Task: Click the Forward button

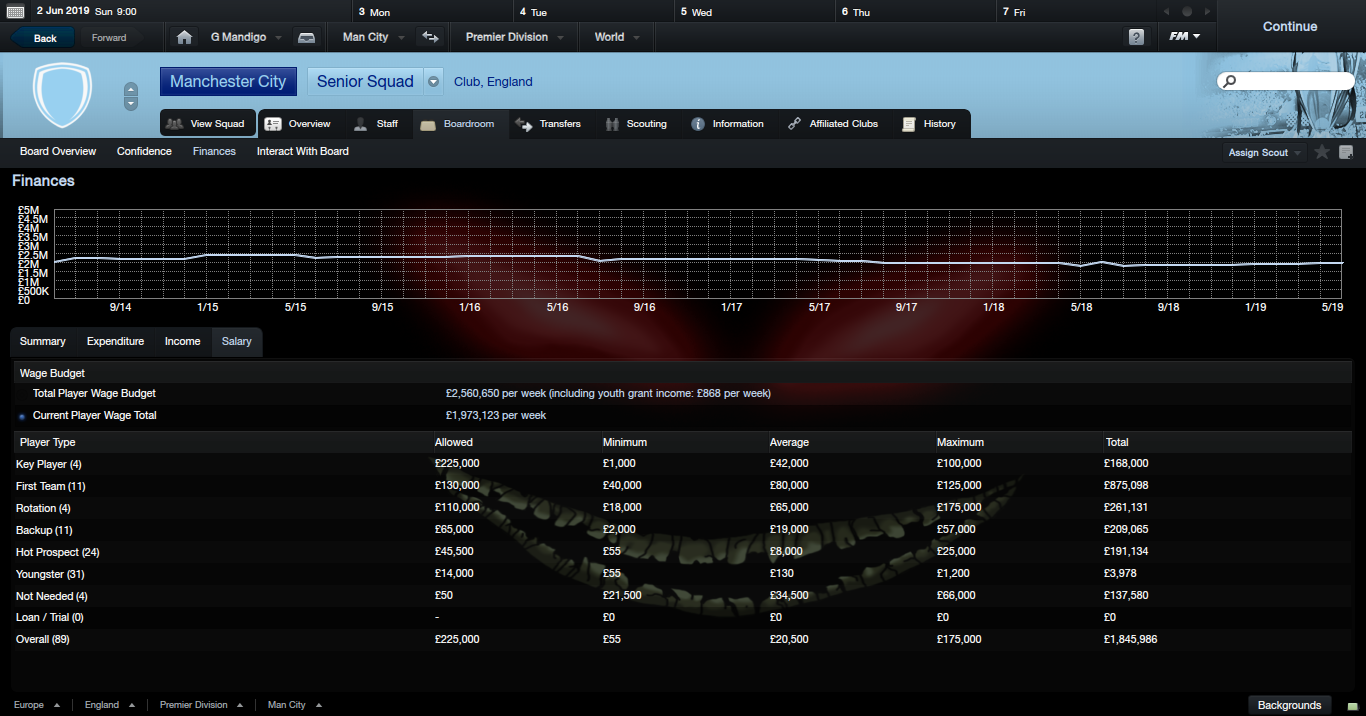Action: click(109, 38)
